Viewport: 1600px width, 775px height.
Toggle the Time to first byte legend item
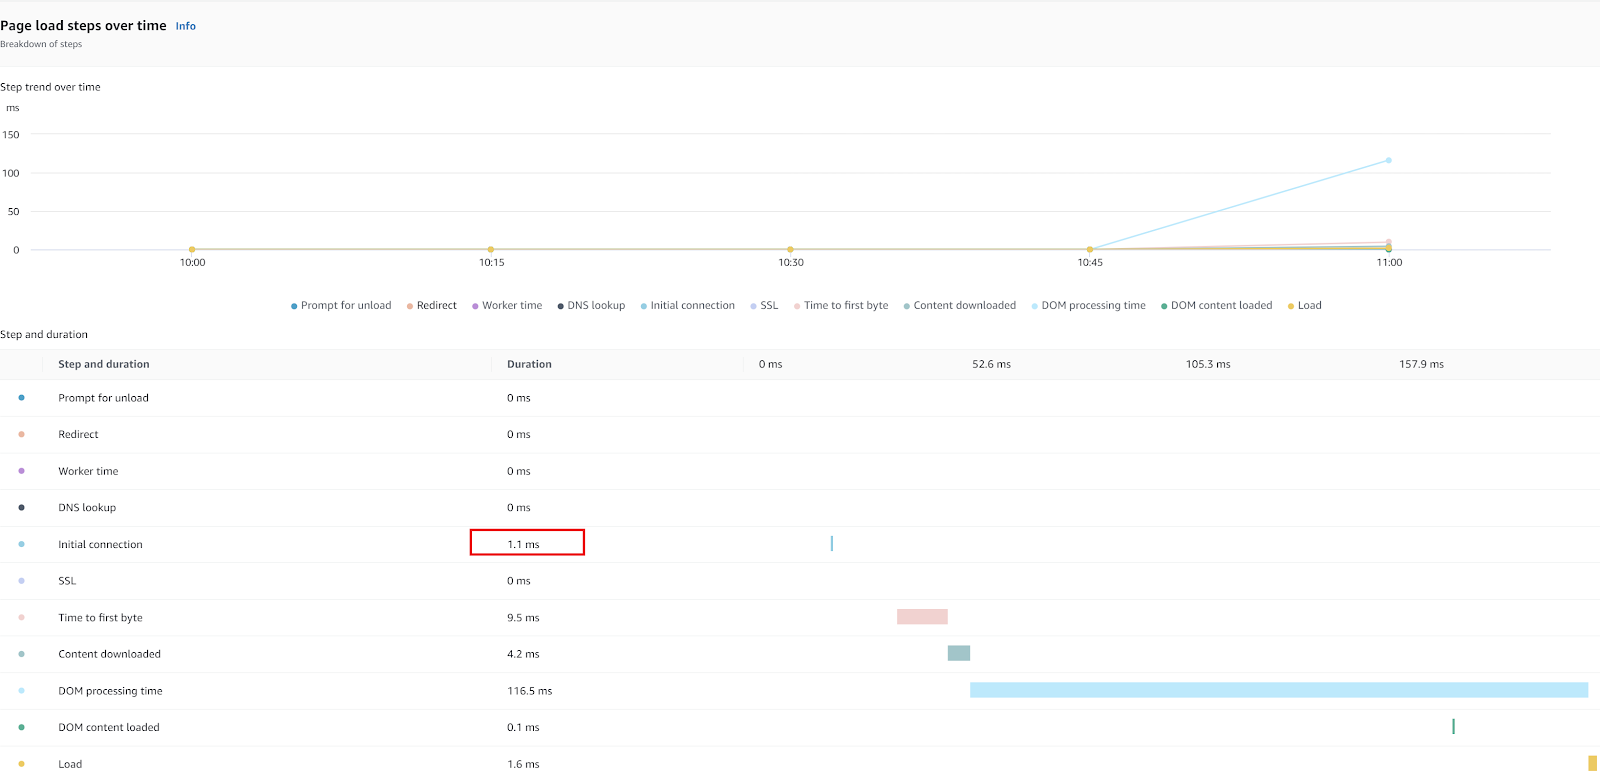coord(841,306)
